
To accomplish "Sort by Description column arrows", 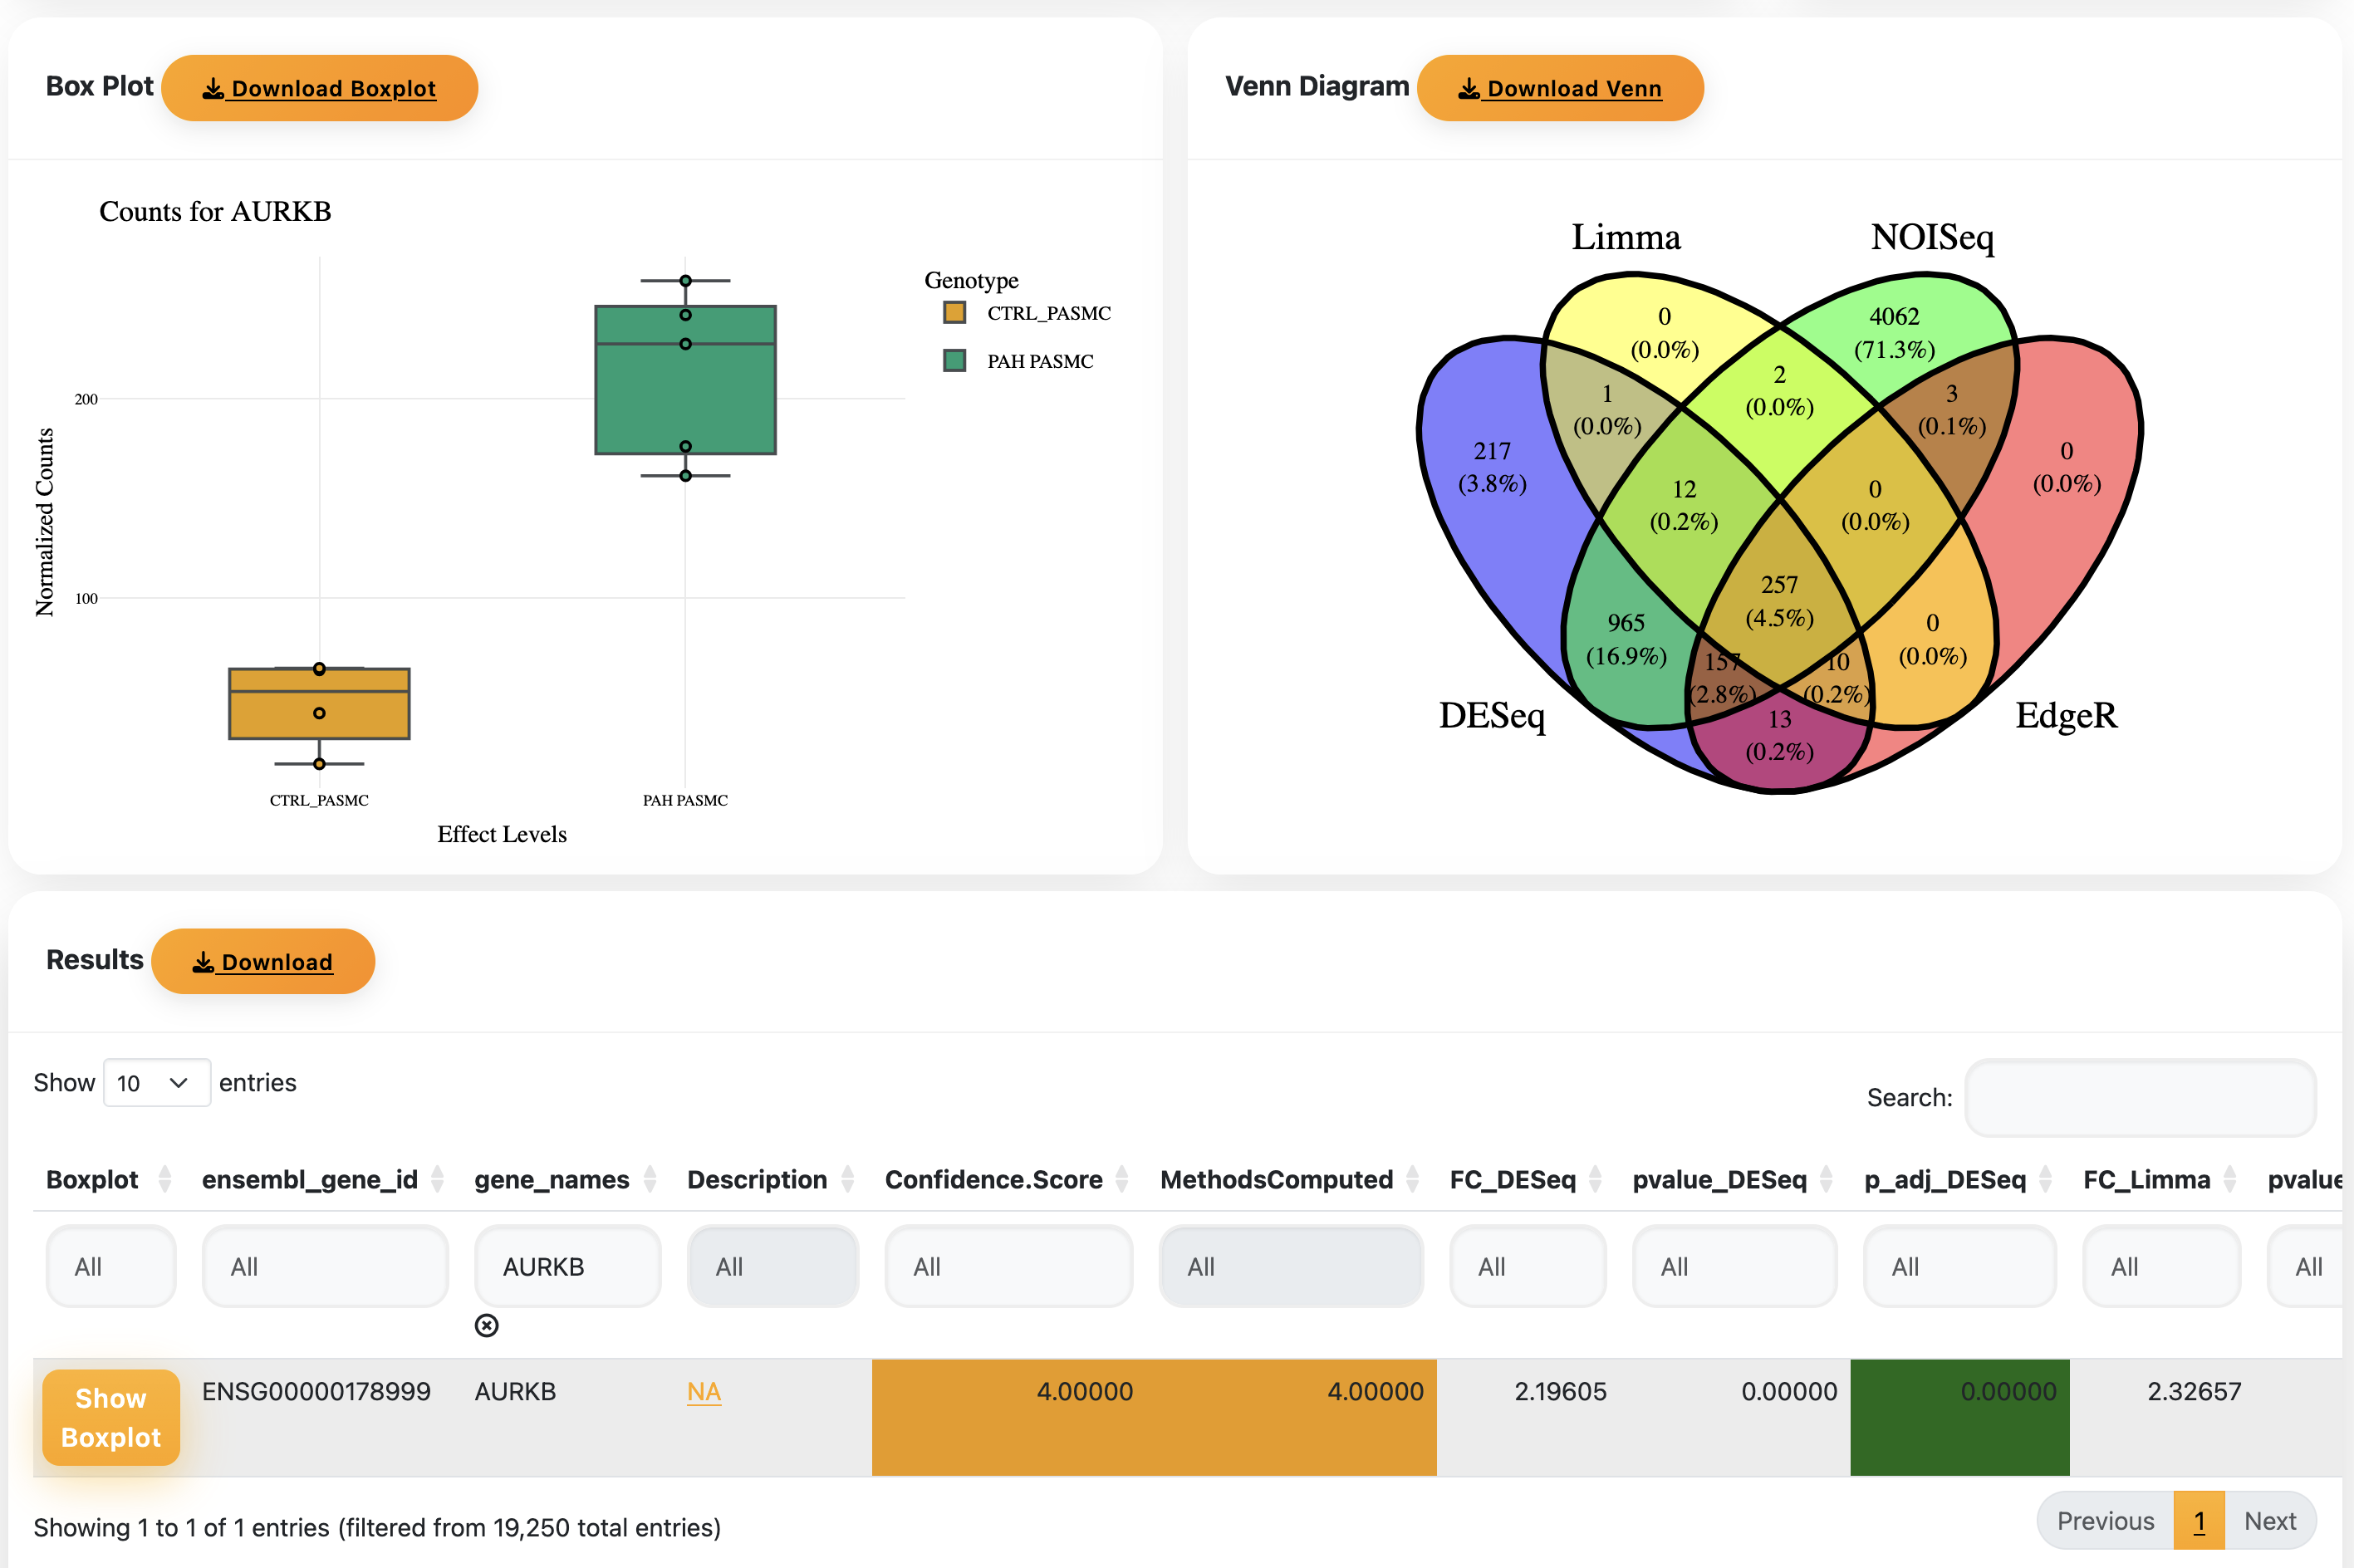I will coord(848,1180).
